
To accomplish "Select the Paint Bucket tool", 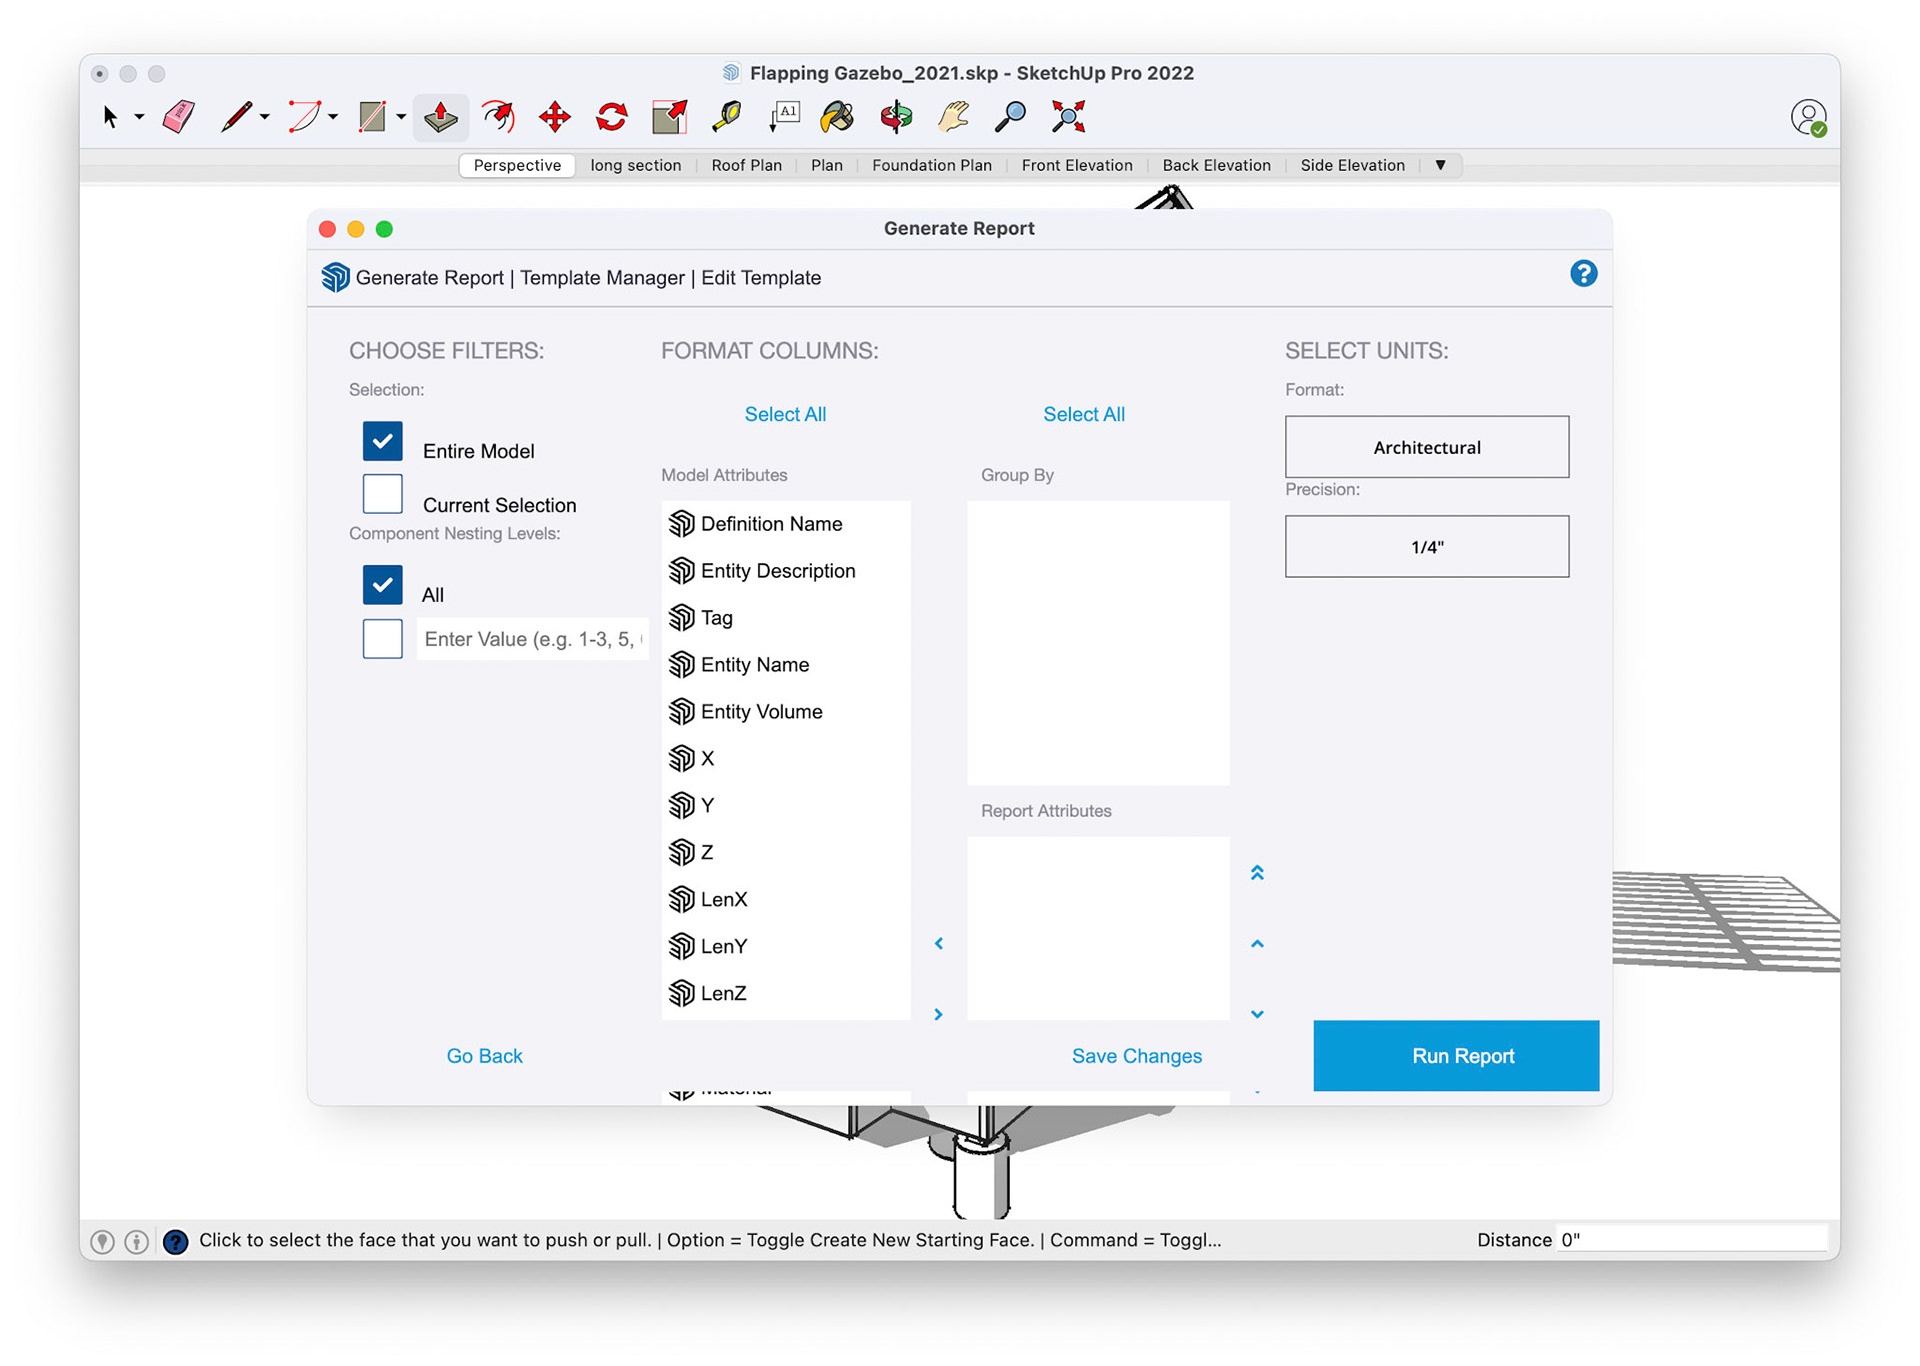I will (x=837, y=117).
